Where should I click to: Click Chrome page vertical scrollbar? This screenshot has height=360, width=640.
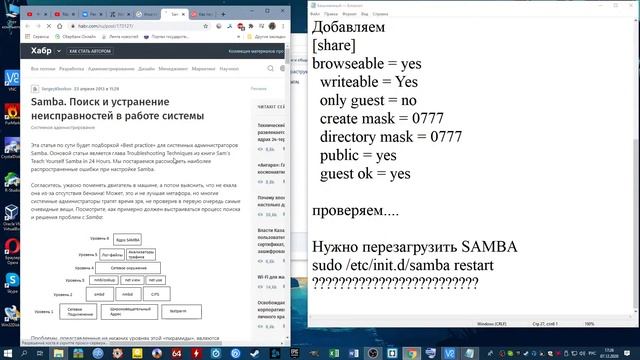coord(287,57)
